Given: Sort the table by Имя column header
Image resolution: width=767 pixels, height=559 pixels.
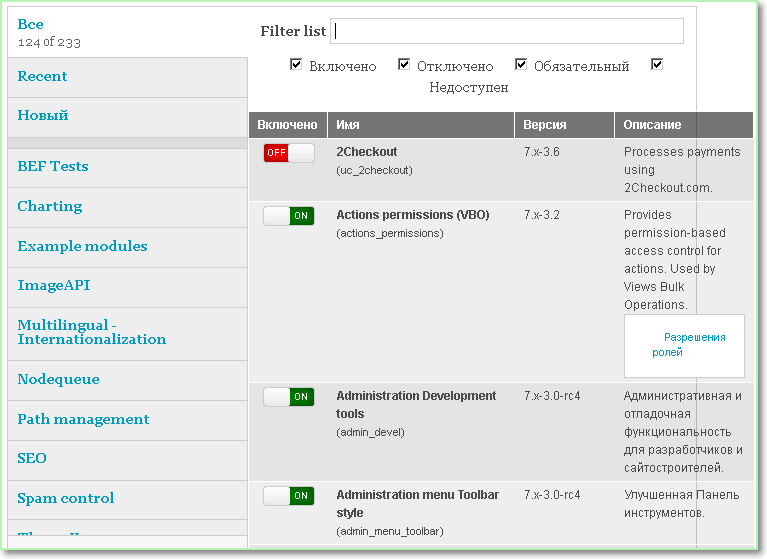Looking at the screenshot, I should pyautogui.click(x=348, y=125).
